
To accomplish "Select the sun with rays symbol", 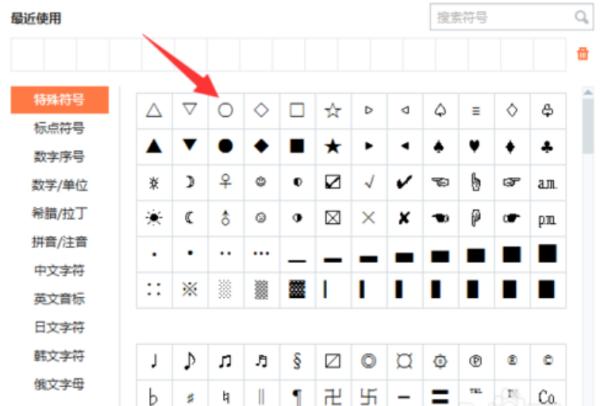I will [x=154, y=218].
